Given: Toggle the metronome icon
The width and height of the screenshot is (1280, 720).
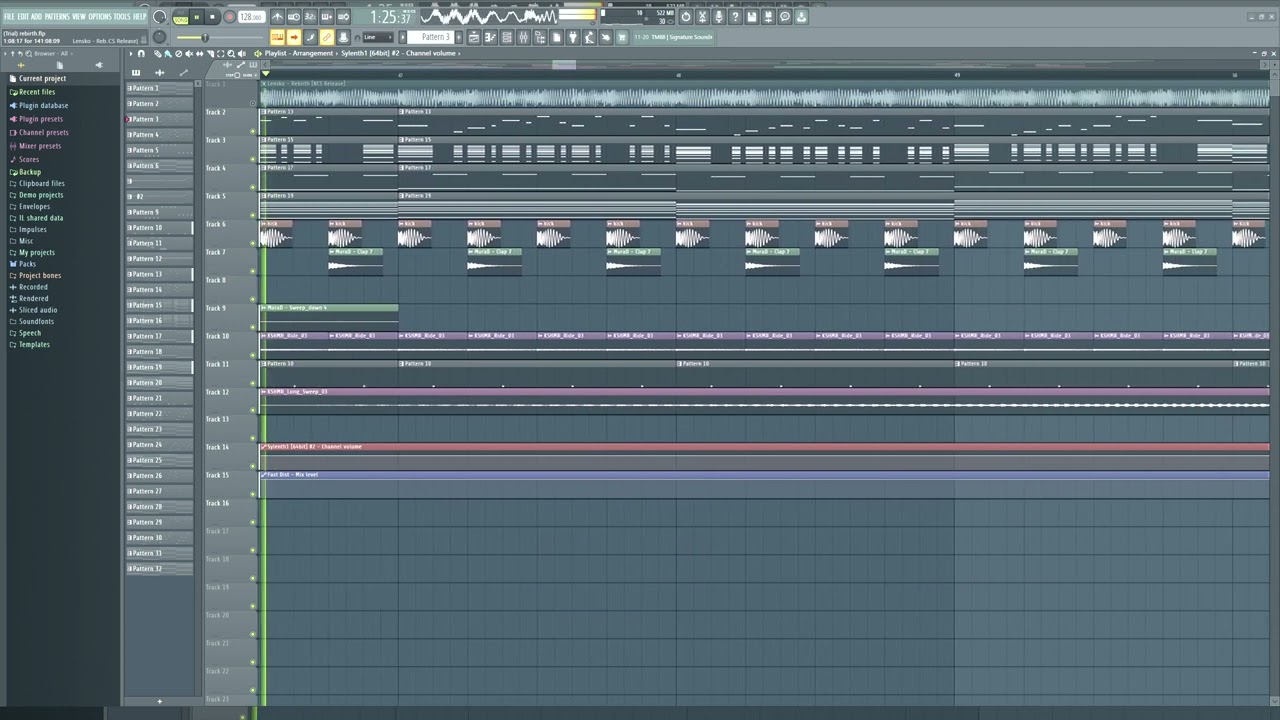Looking at the screenshot, I should pyautogui.click(x=278, y=17).
